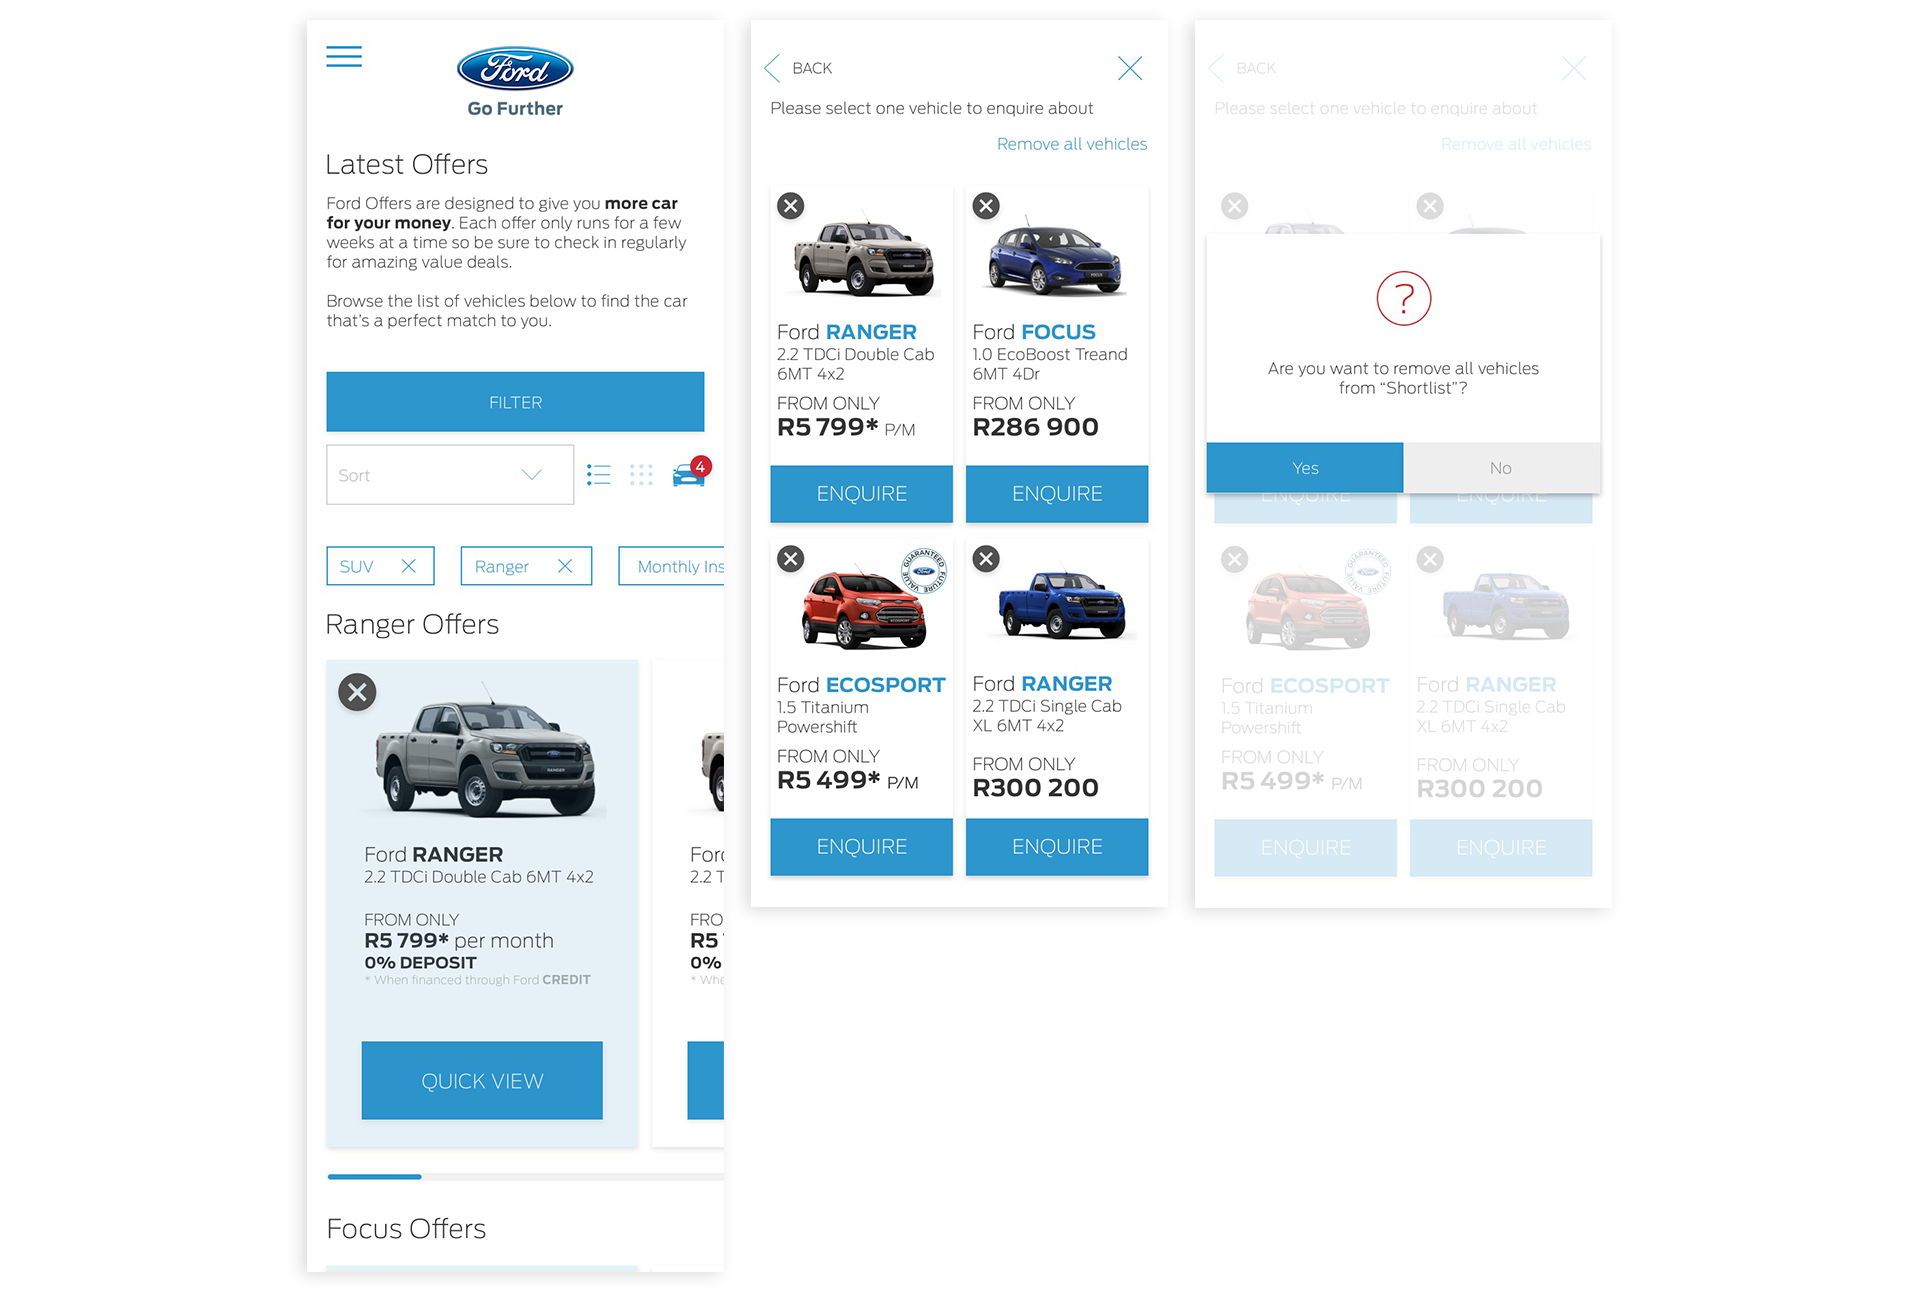Switch to grid view icon
The height and width of the screenshot is (1292, 1920).
click(x=641, y=475)
